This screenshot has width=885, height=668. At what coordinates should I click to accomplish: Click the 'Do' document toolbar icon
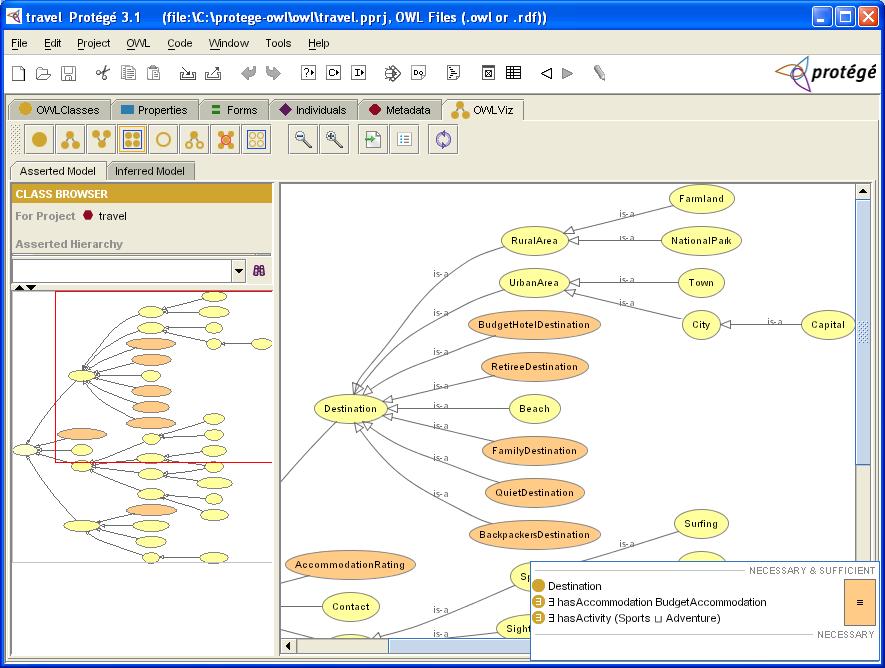pos(419,73)
